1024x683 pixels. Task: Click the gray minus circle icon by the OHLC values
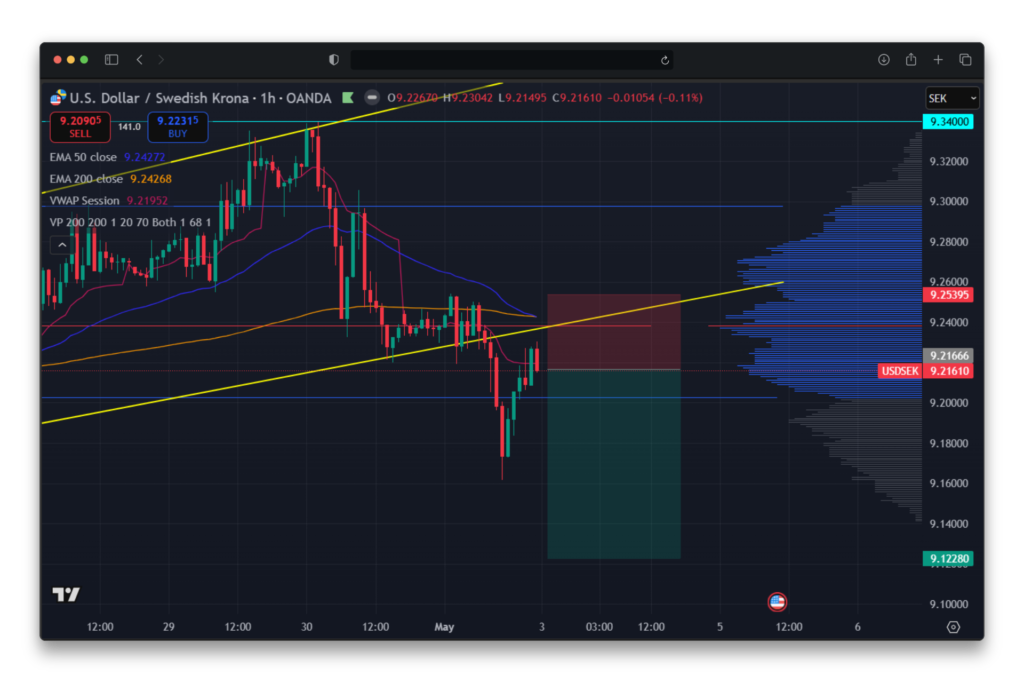point(372,97)
